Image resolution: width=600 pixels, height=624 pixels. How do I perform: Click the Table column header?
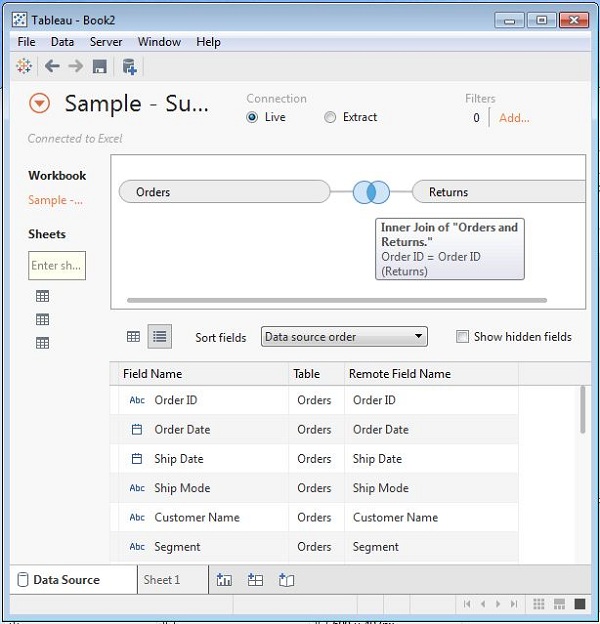tap(316, 374)
